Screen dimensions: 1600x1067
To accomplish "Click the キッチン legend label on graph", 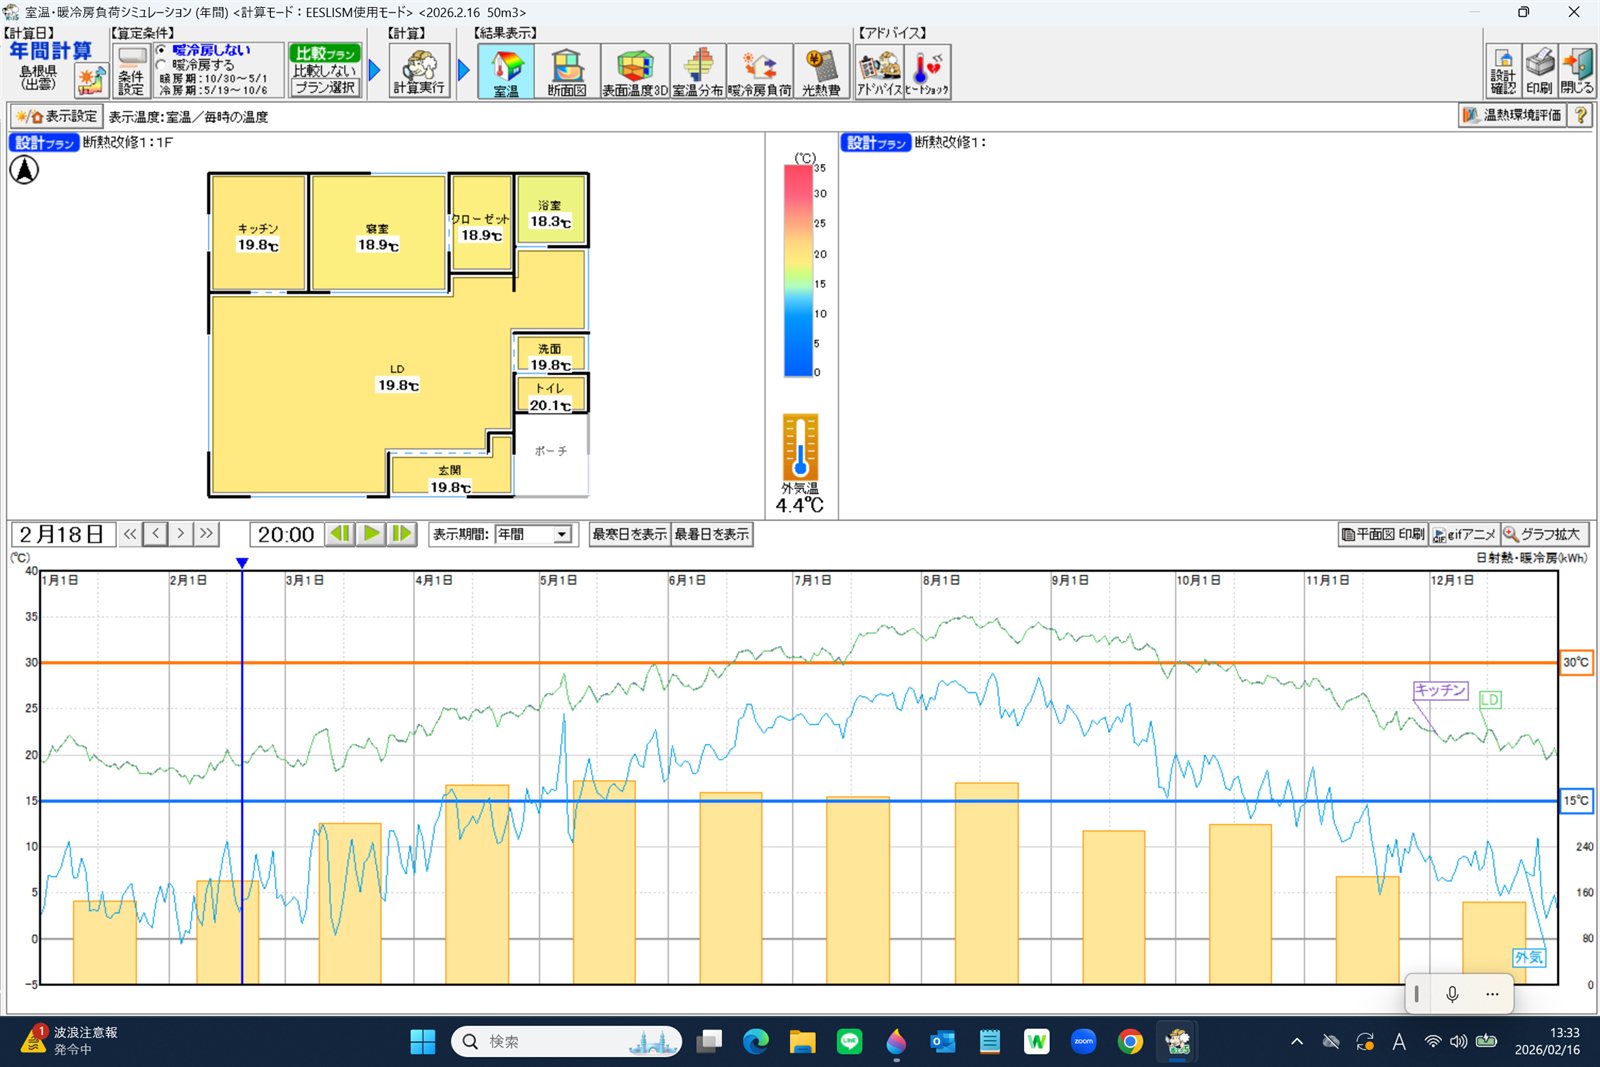I will [x=1440, y=690].
